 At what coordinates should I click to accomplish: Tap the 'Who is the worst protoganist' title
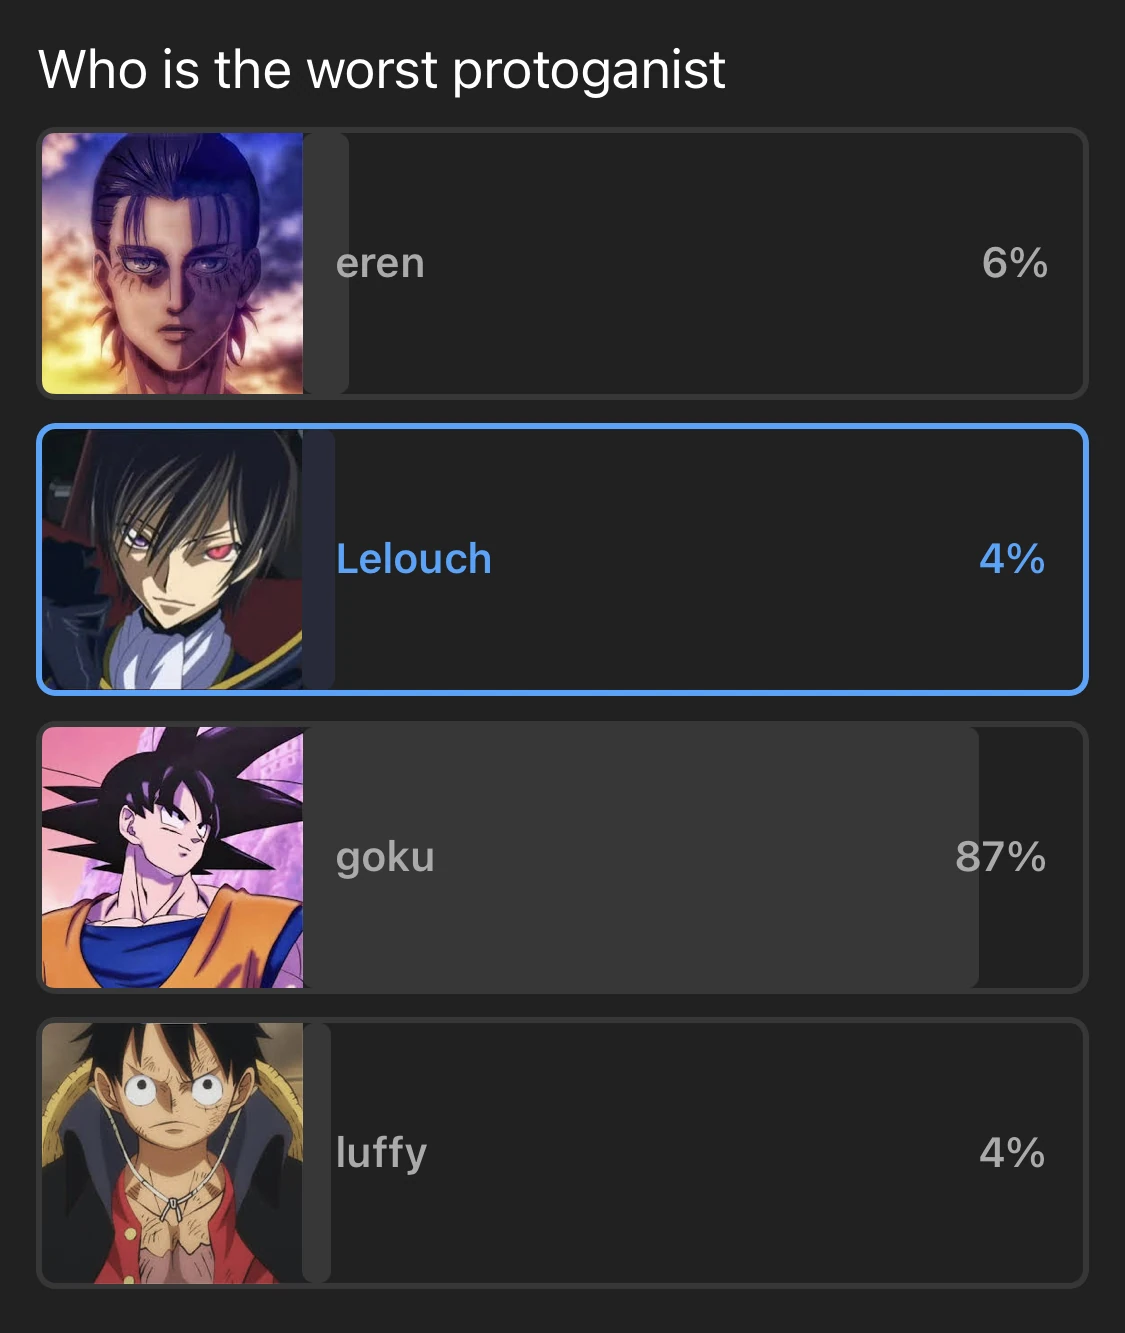[x=381, y=70]
